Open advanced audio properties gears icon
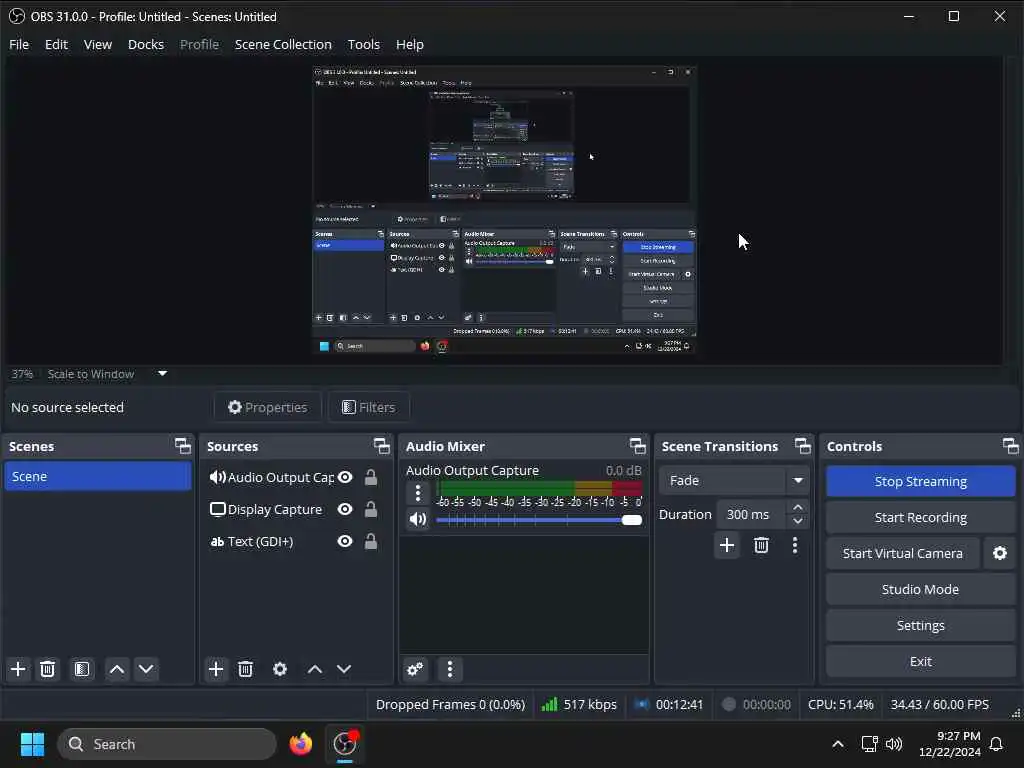The width and height of the screenshot is (1024, 768). (415, 669)
